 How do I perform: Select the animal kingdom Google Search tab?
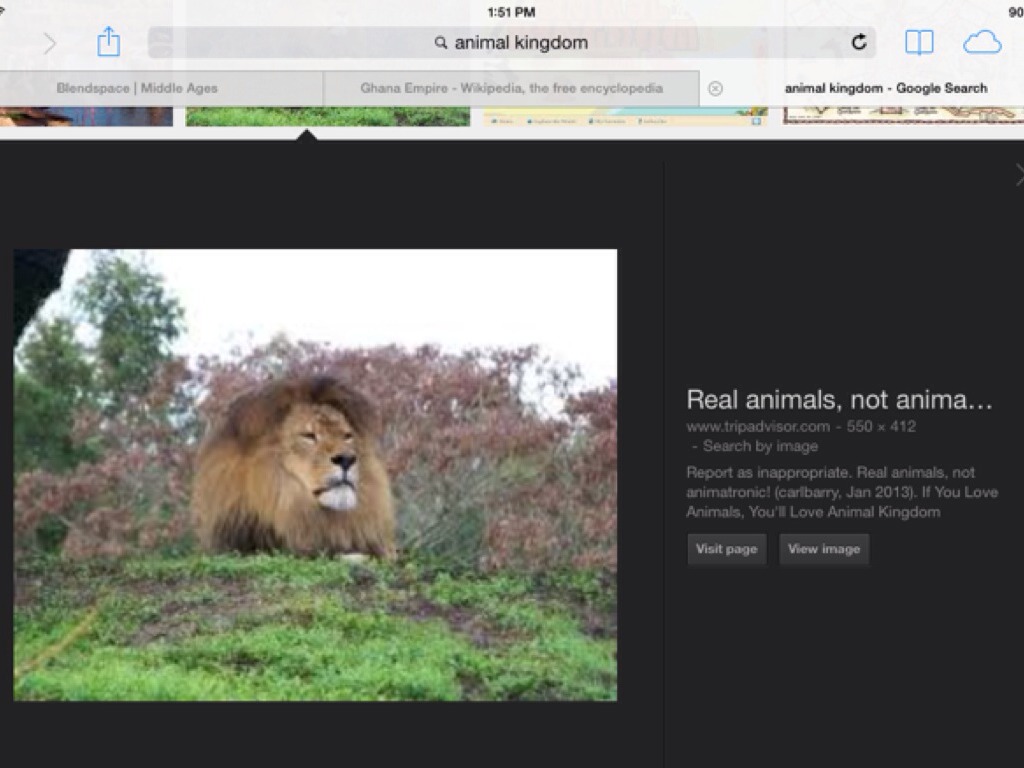885,88
